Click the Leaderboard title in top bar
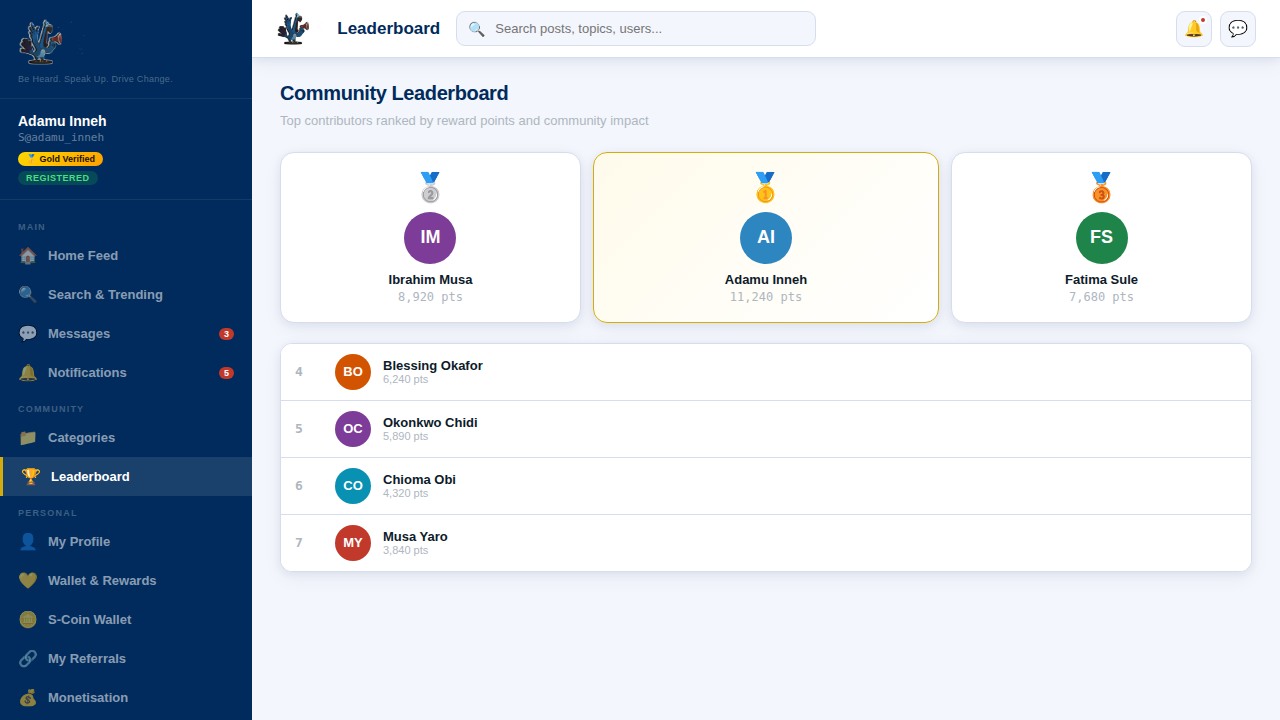This screenshot has width=1280, height=720. tap(388, 29)
